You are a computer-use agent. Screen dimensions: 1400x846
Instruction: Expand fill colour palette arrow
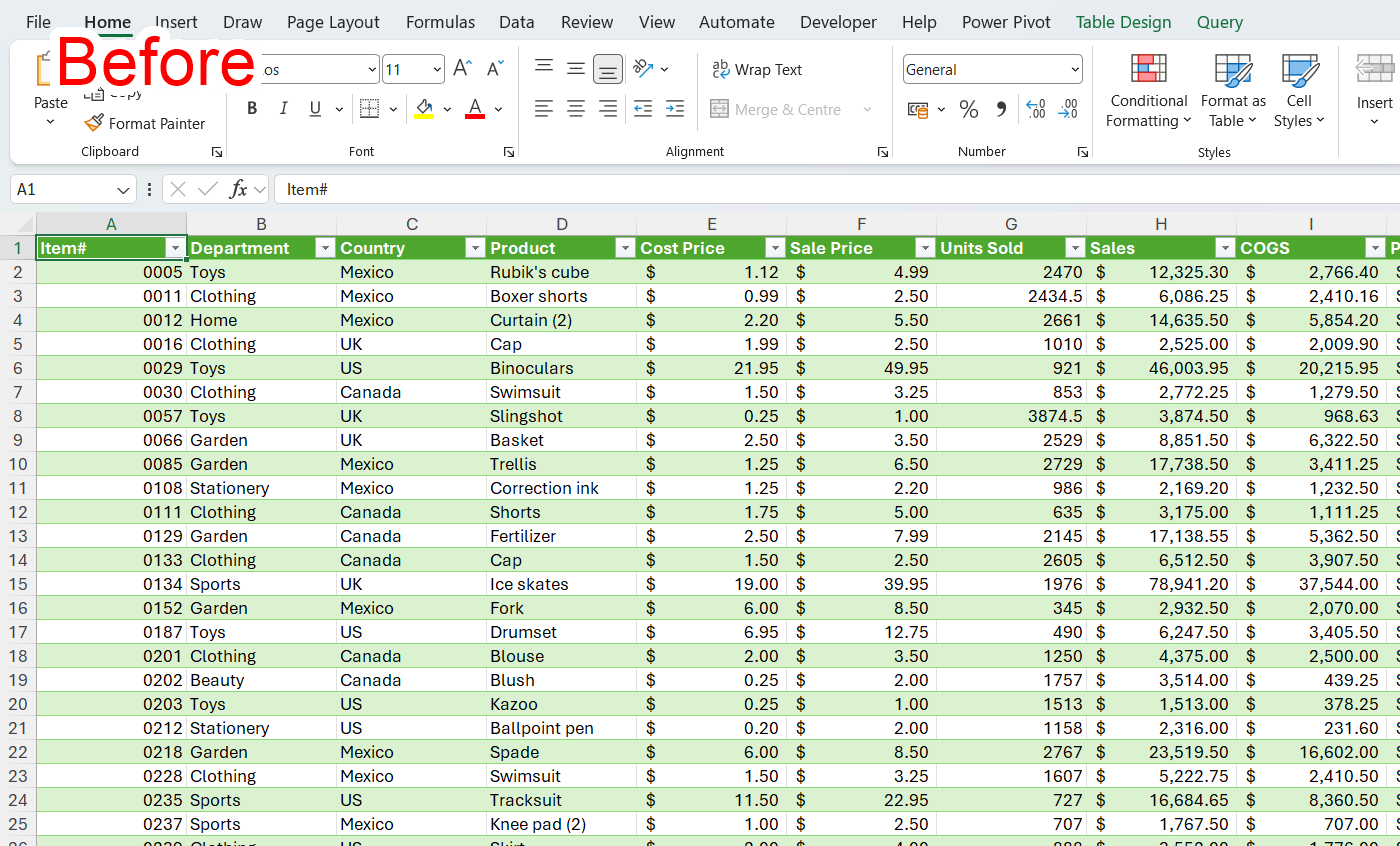[x=447, y=109]
